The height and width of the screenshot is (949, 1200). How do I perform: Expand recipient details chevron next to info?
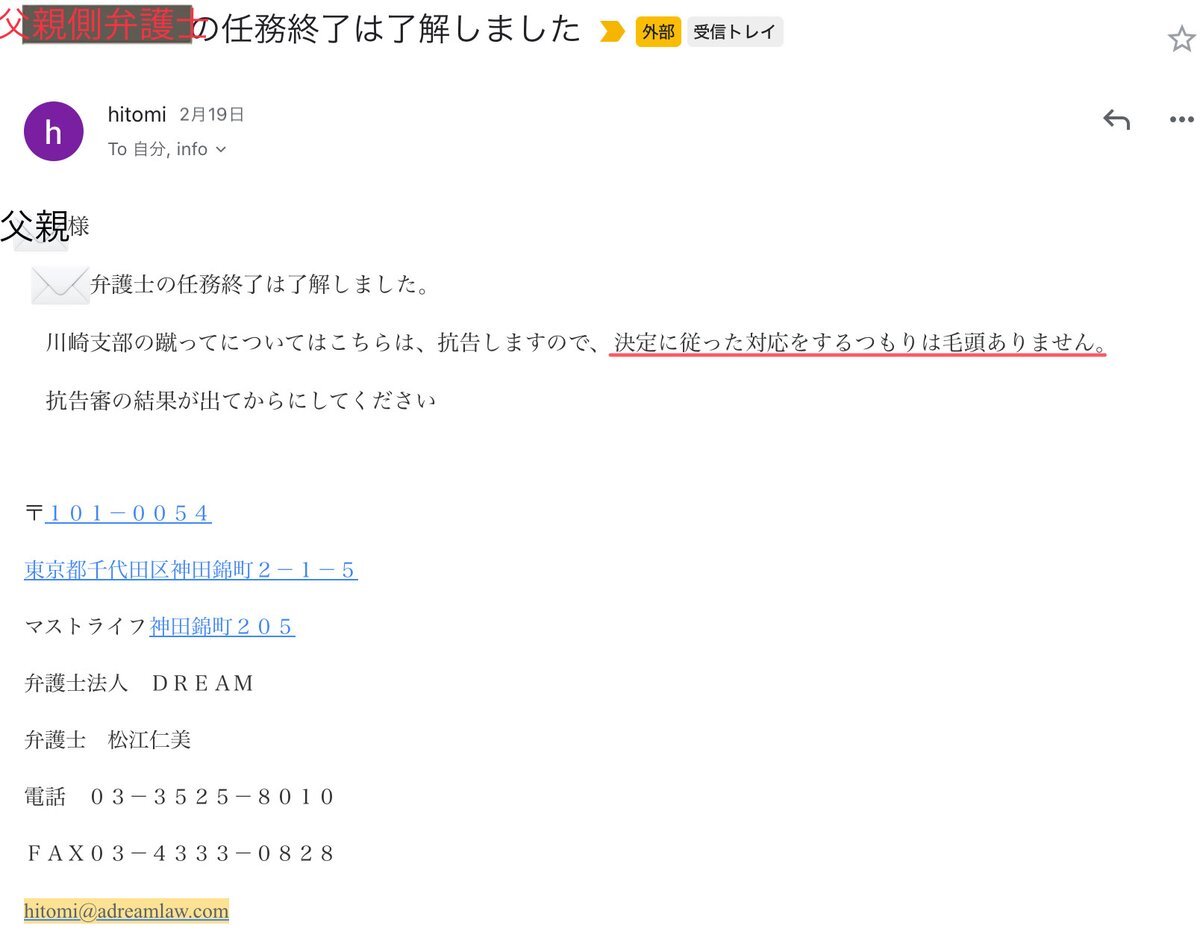(x=221, y=150)
